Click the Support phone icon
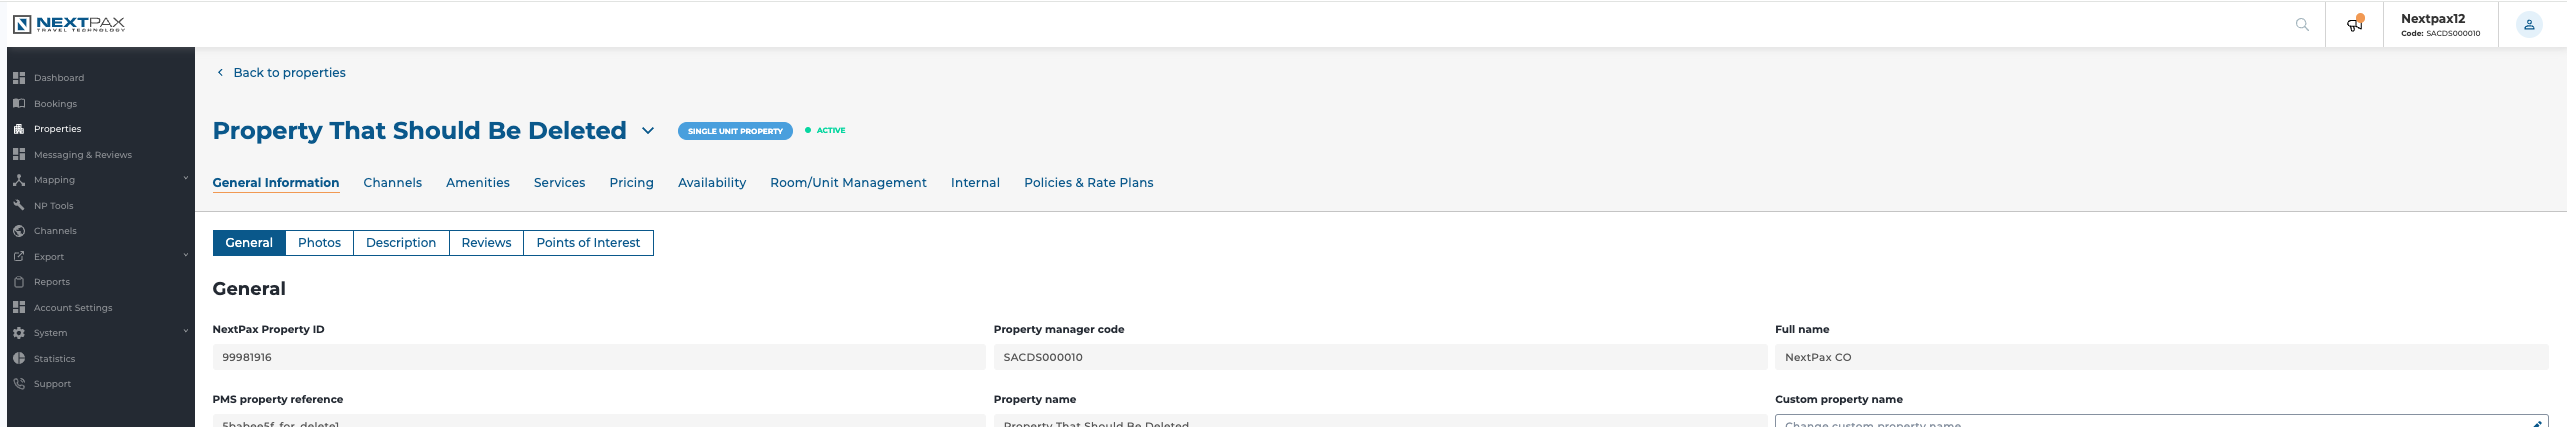This screenshot has width=2567, height=427. tap(19, 383)
